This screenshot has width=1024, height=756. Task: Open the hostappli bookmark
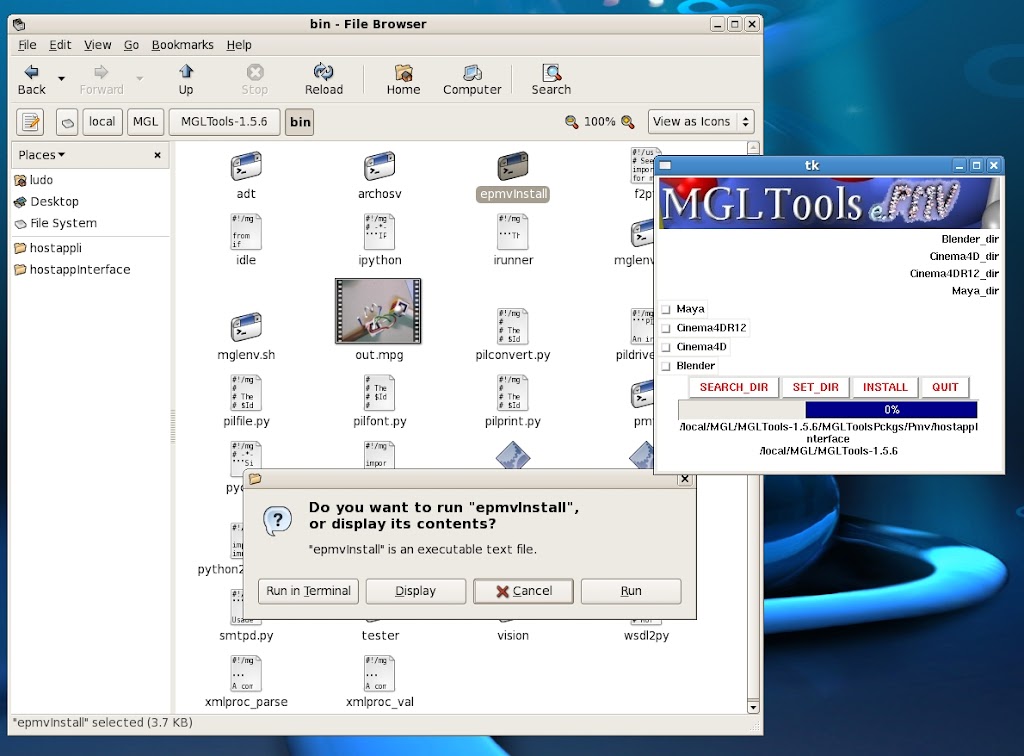coord(48,247)
